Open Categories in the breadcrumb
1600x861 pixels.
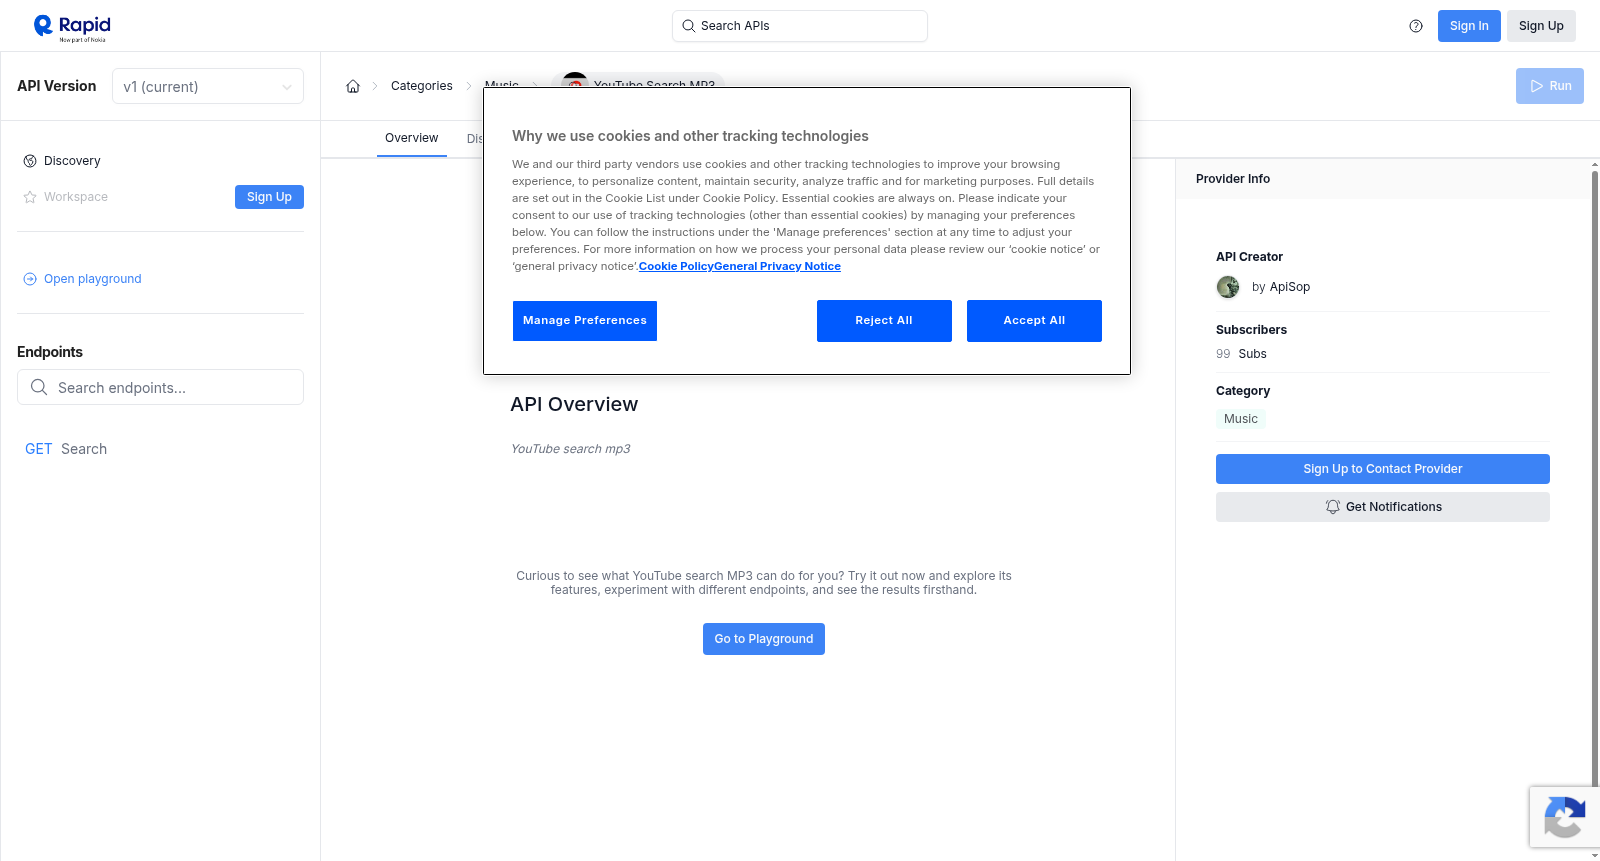(422, 86)
